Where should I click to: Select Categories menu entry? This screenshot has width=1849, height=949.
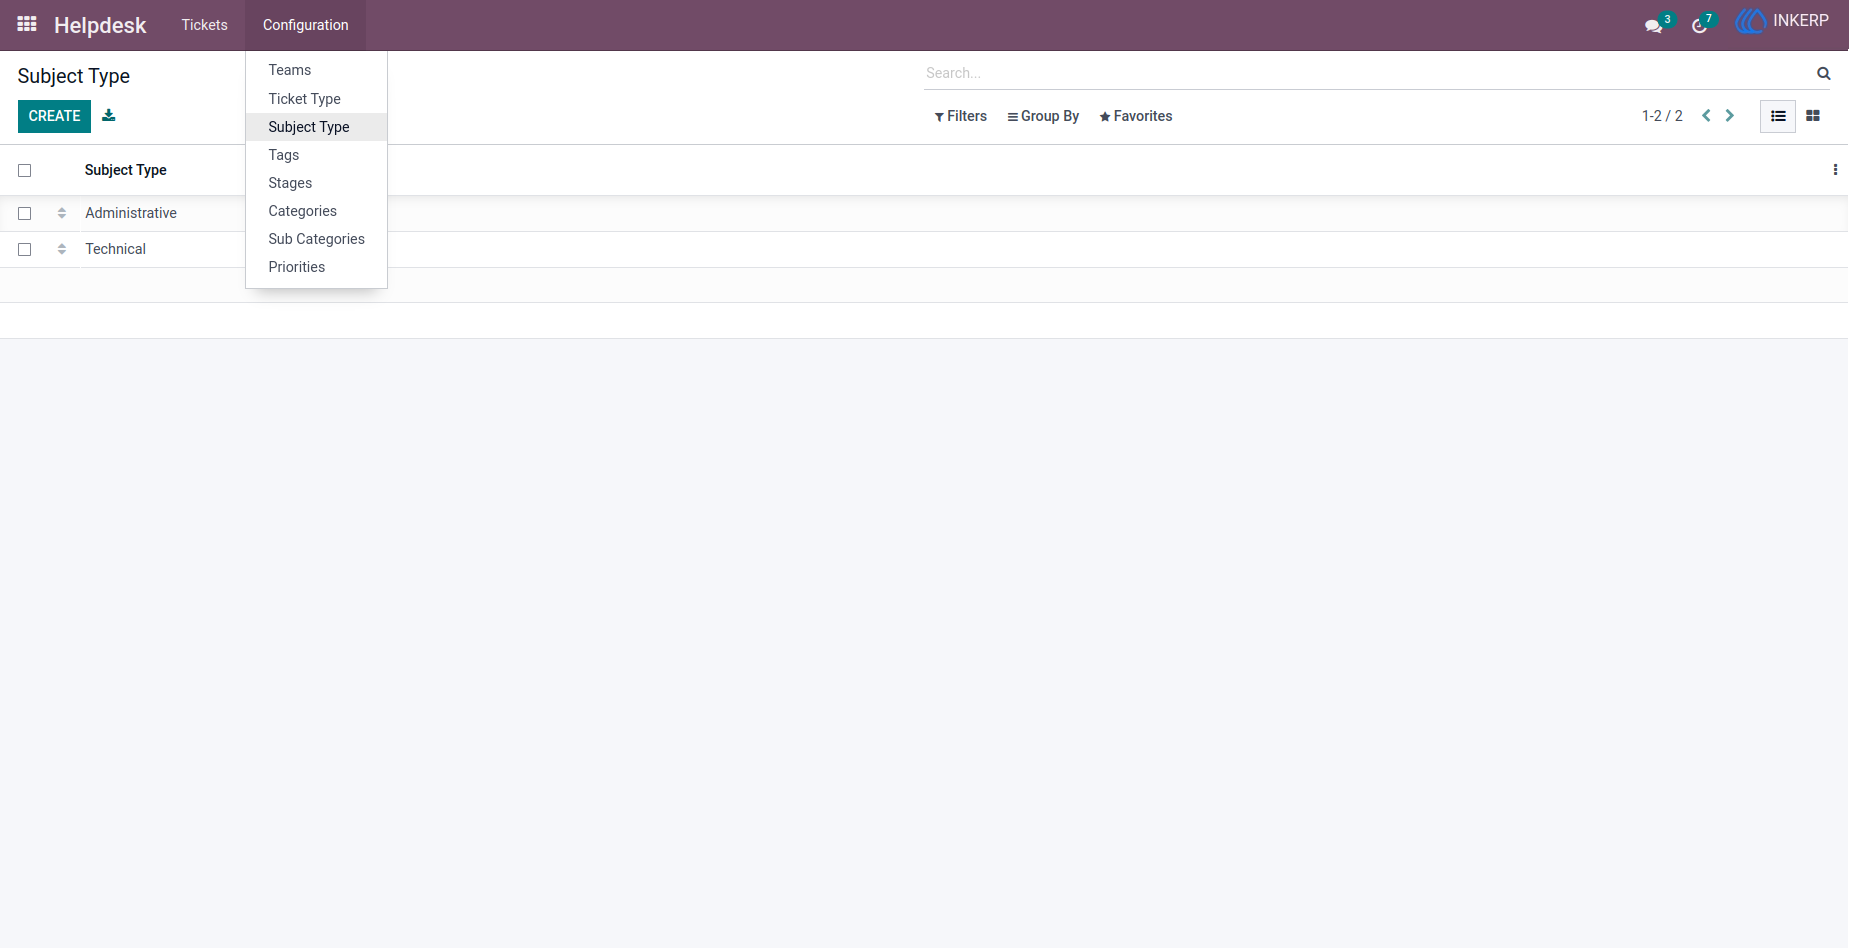coord(316,211)
